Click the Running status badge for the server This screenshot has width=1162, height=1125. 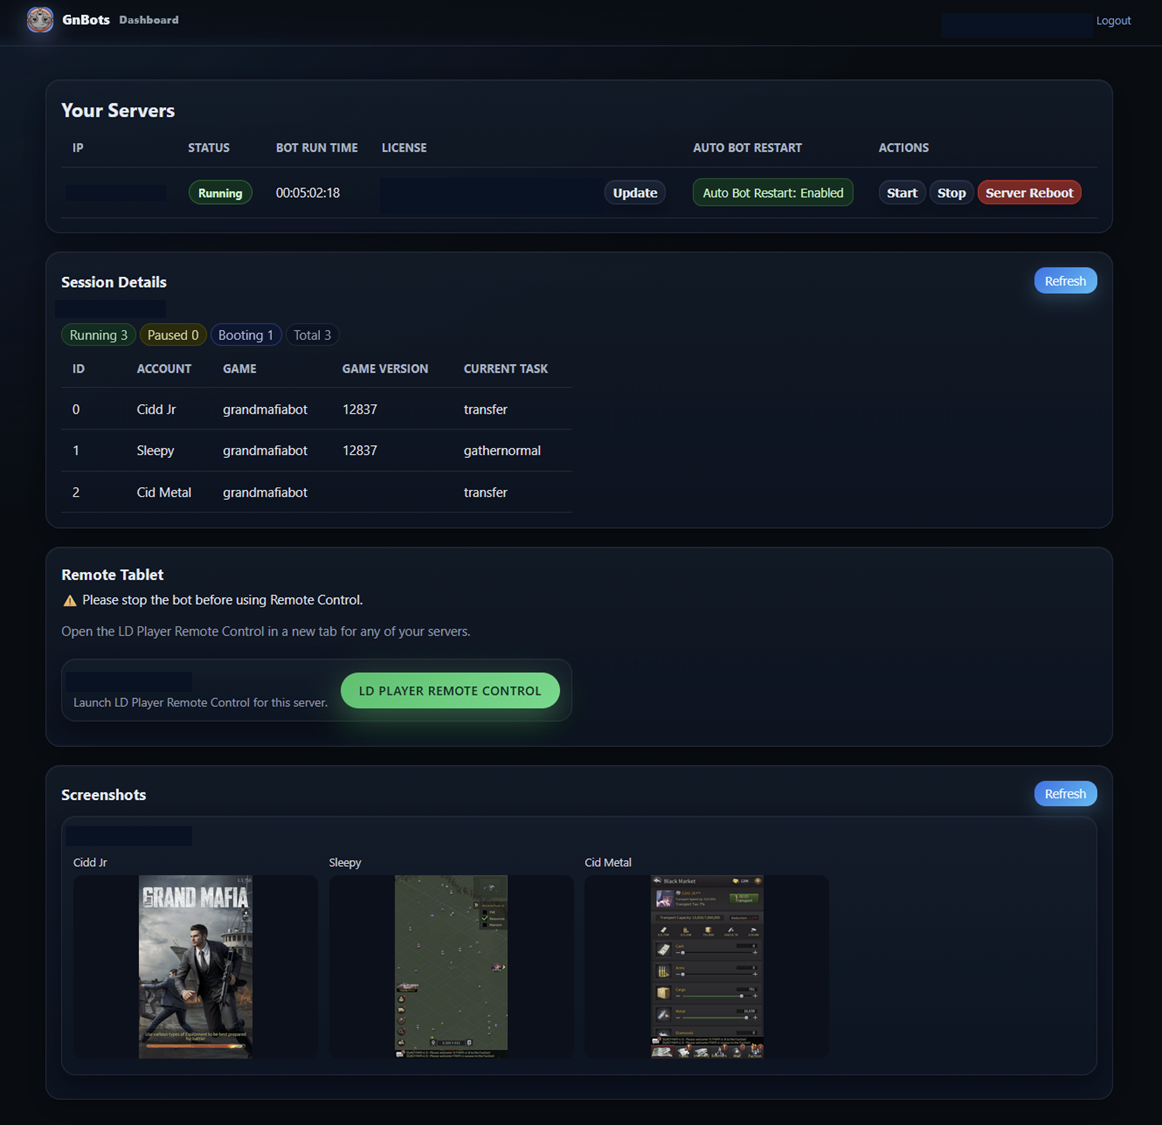point(220,192)
